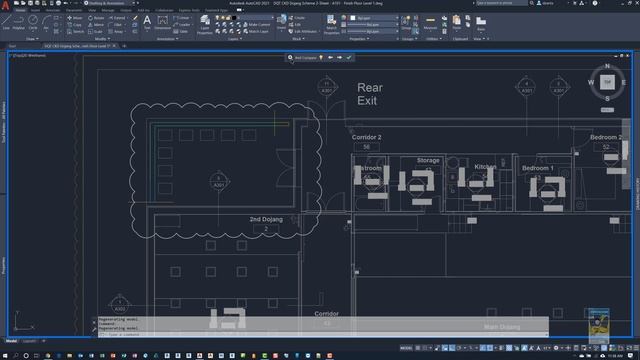Activate the Stretch command

(76, 31)
